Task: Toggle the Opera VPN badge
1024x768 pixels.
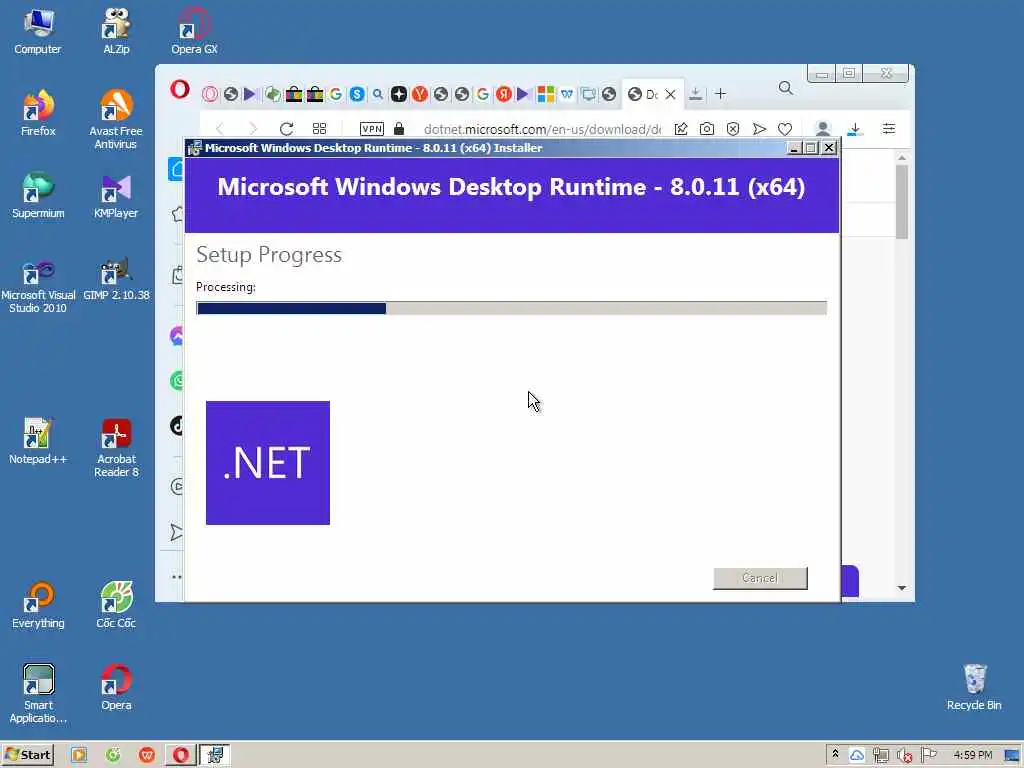Action: click(372, 129)
